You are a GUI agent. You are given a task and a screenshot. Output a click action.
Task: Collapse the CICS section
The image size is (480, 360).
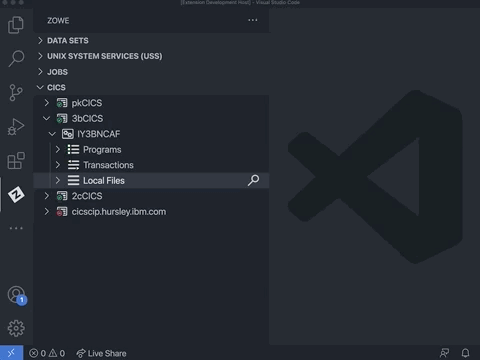coord(40,87)
